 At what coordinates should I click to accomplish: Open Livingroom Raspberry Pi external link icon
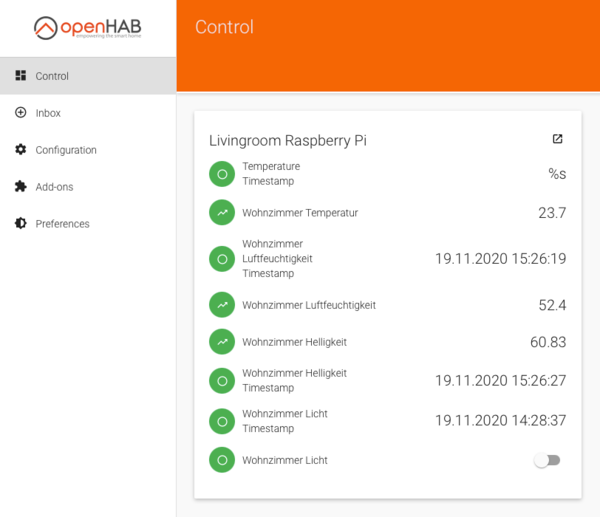[x=557, y=139]
